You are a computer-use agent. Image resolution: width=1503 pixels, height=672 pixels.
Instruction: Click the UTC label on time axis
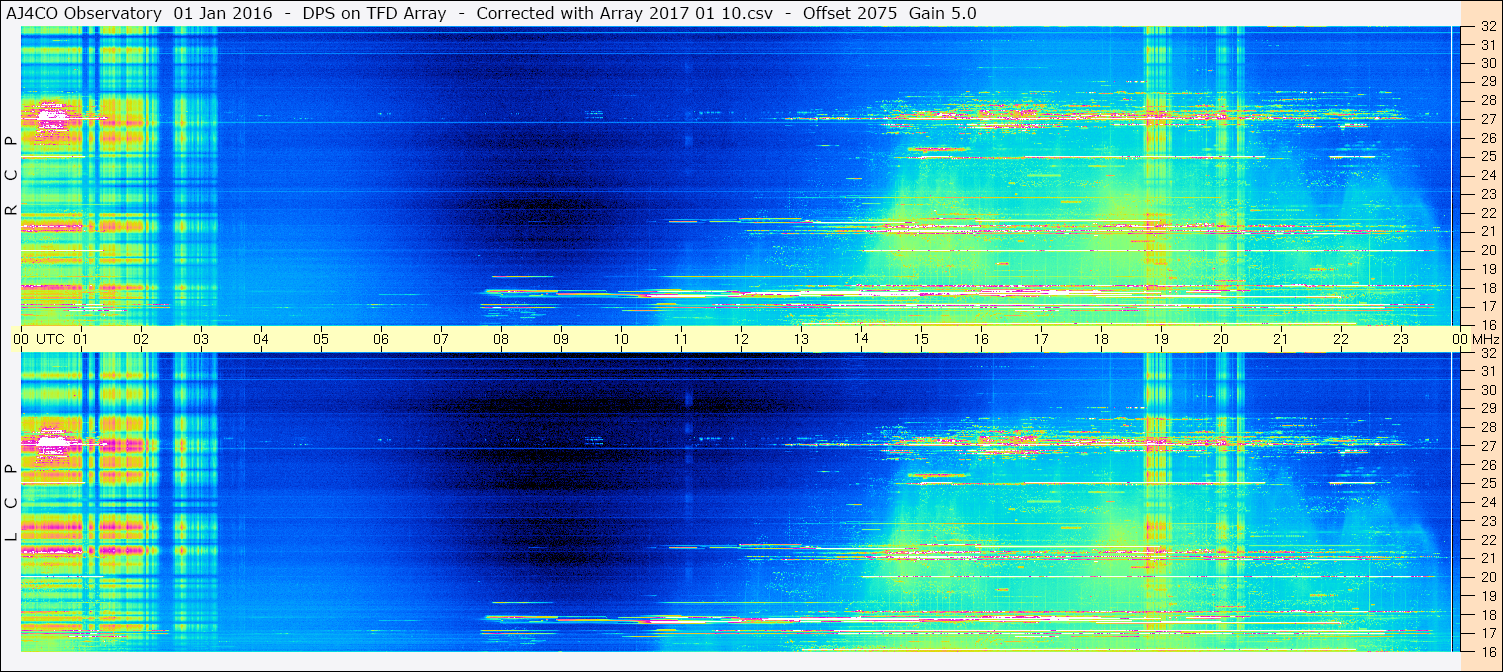50,339
